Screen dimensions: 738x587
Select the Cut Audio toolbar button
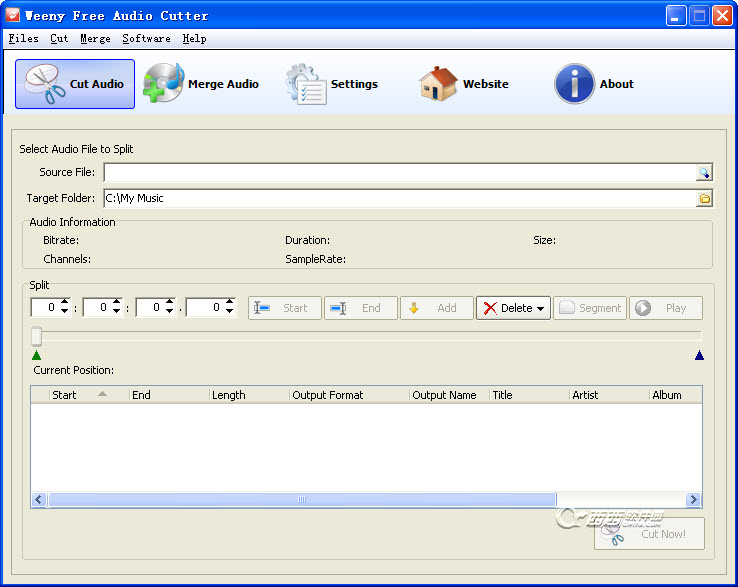click(75, 84)
